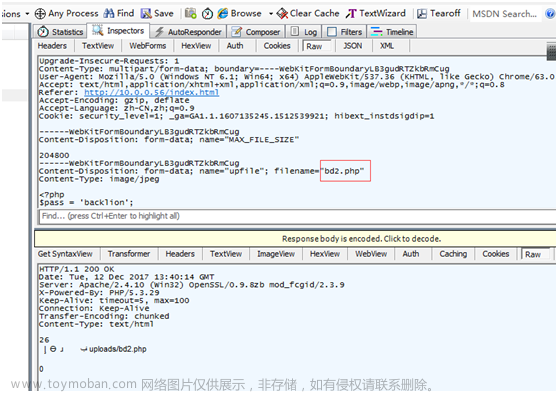
Task: Open the Caching response tab
Action: tap(453, 254)
